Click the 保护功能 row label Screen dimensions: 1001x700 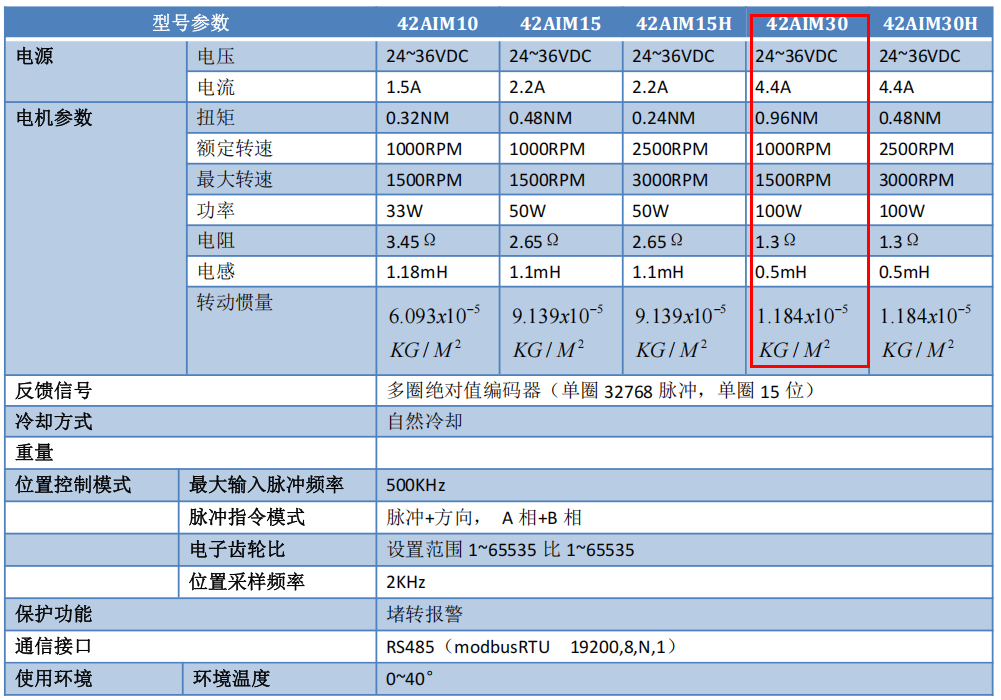pyautogui.click(x=54, y=614)
